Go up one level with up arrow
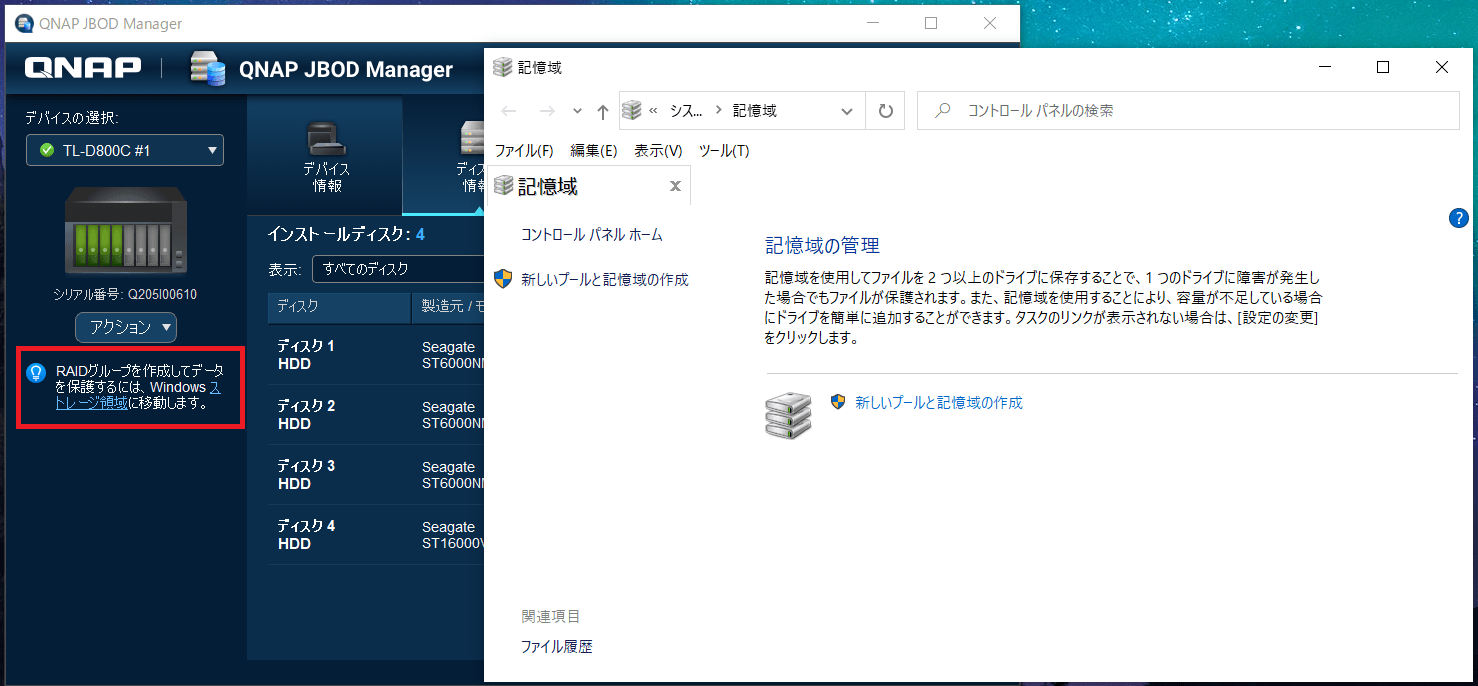 tap(602, 111)
